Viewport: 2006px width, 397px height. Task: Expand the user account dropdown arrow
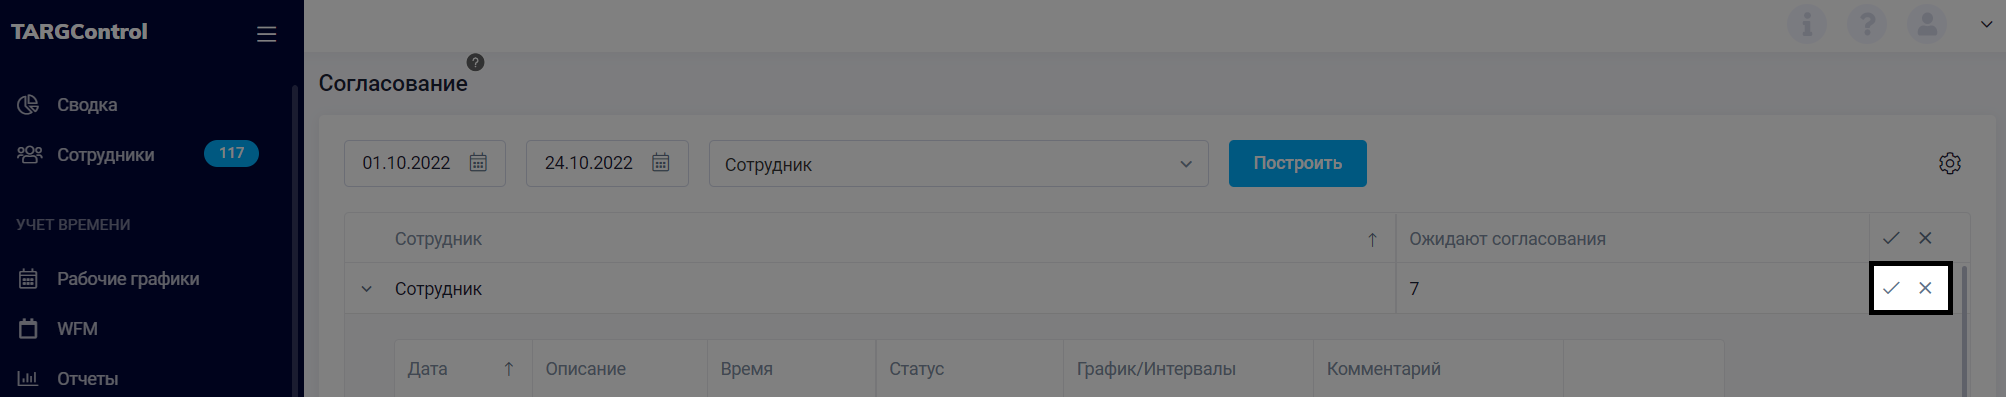1986,24
